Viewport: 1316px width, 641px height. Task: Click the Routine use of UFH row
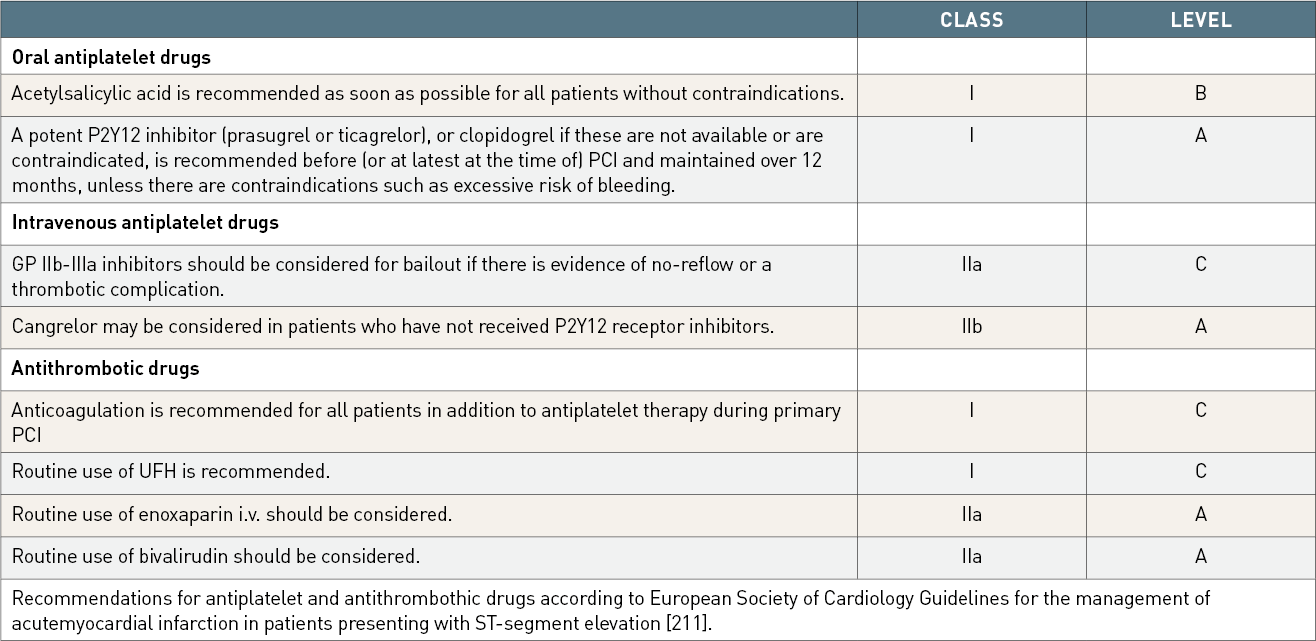click(171, 471)
